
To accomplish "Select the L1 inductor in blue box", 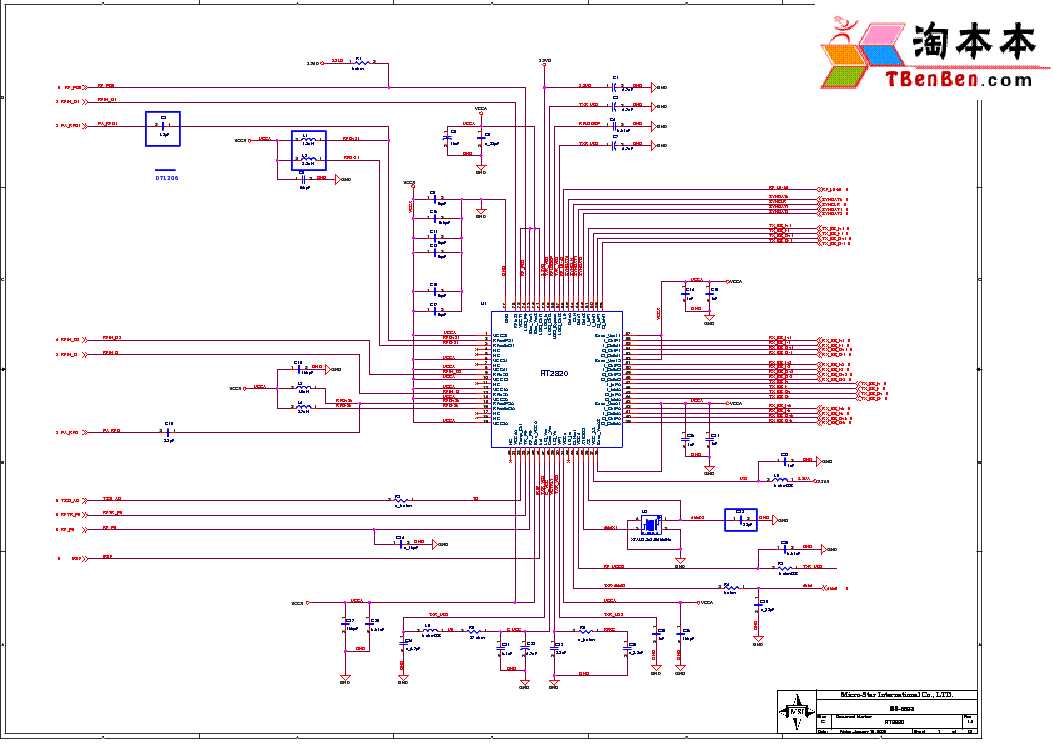I will click(308, 139).
